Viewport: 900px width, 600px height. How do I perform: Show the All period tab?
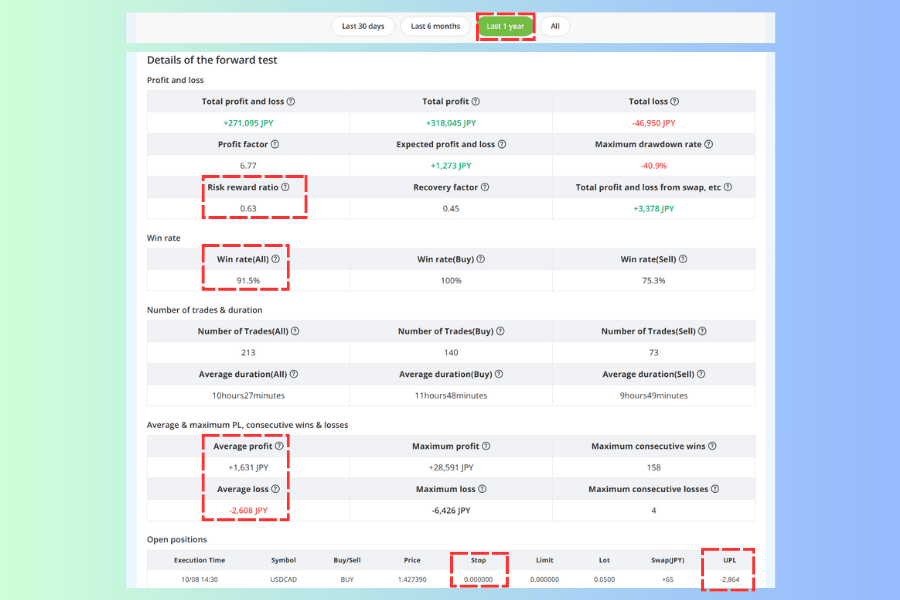coord(554,26)
